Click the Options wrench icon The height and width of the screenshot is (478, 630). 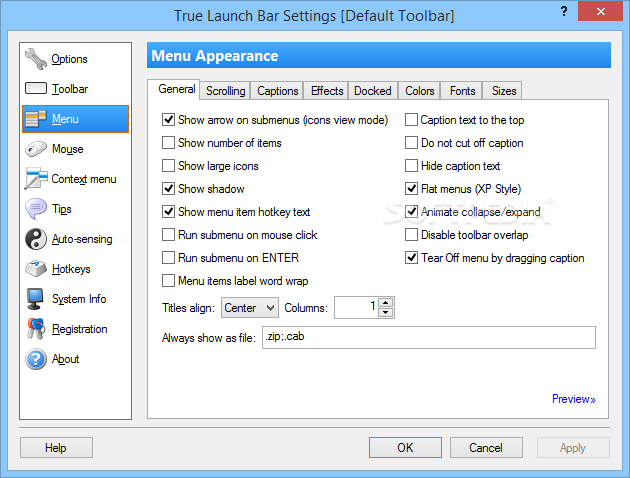(x=36, y=59)
